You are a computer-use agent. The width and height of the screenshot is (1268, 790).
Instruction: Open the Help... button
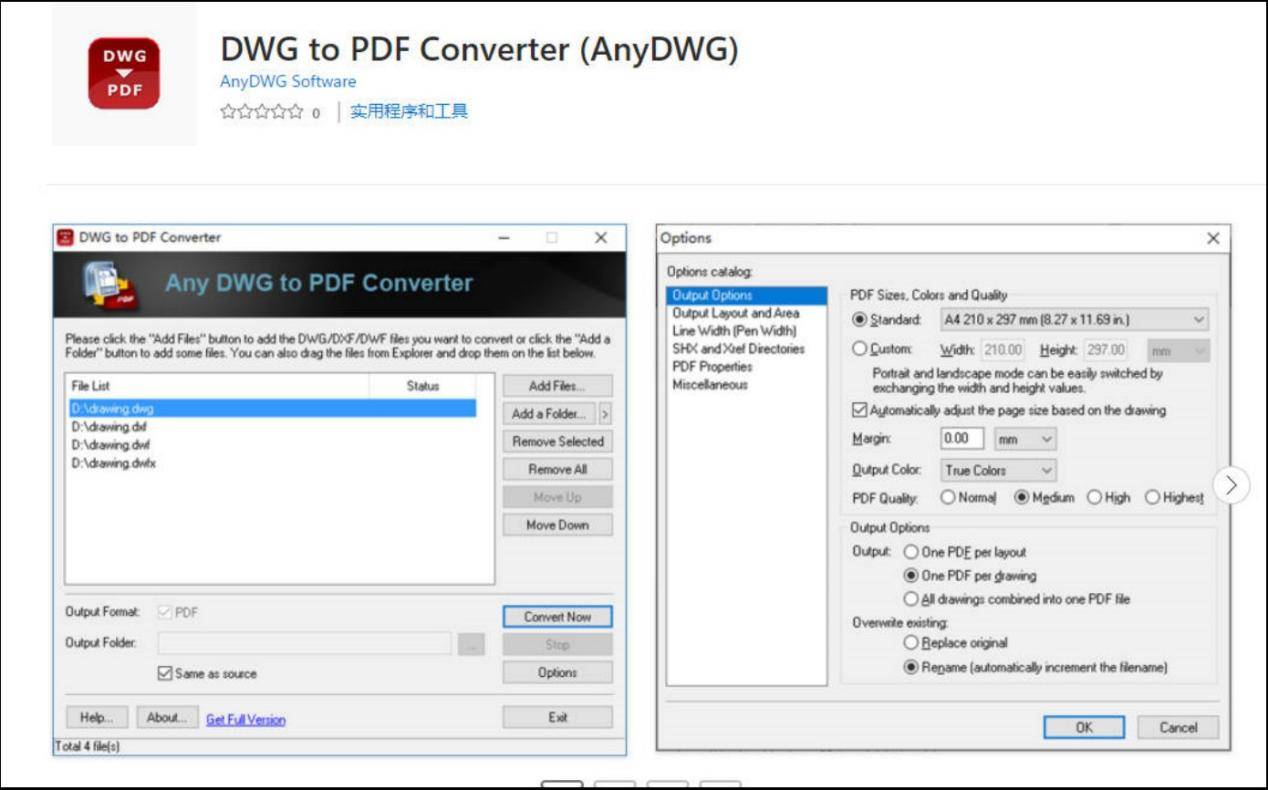tap(97, 717)
